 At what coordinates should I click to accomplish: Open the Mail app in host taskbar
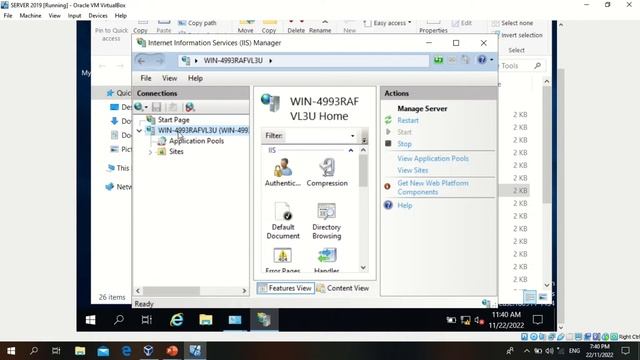click(x=103, y=351)
